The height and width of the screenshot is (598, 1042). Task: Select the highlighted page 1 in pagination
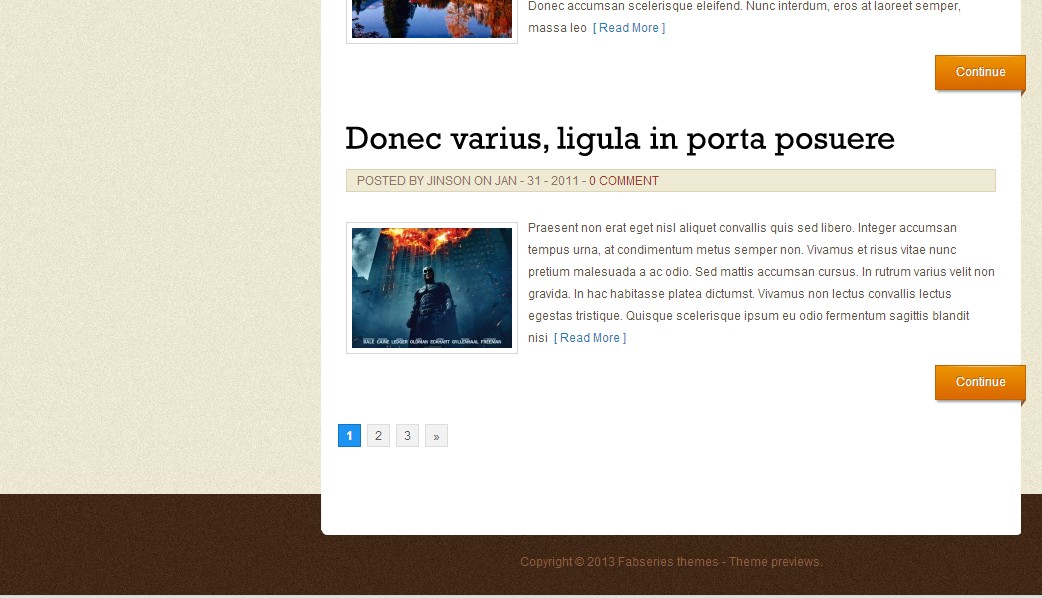pyautogui.click(x=349, y=436)
